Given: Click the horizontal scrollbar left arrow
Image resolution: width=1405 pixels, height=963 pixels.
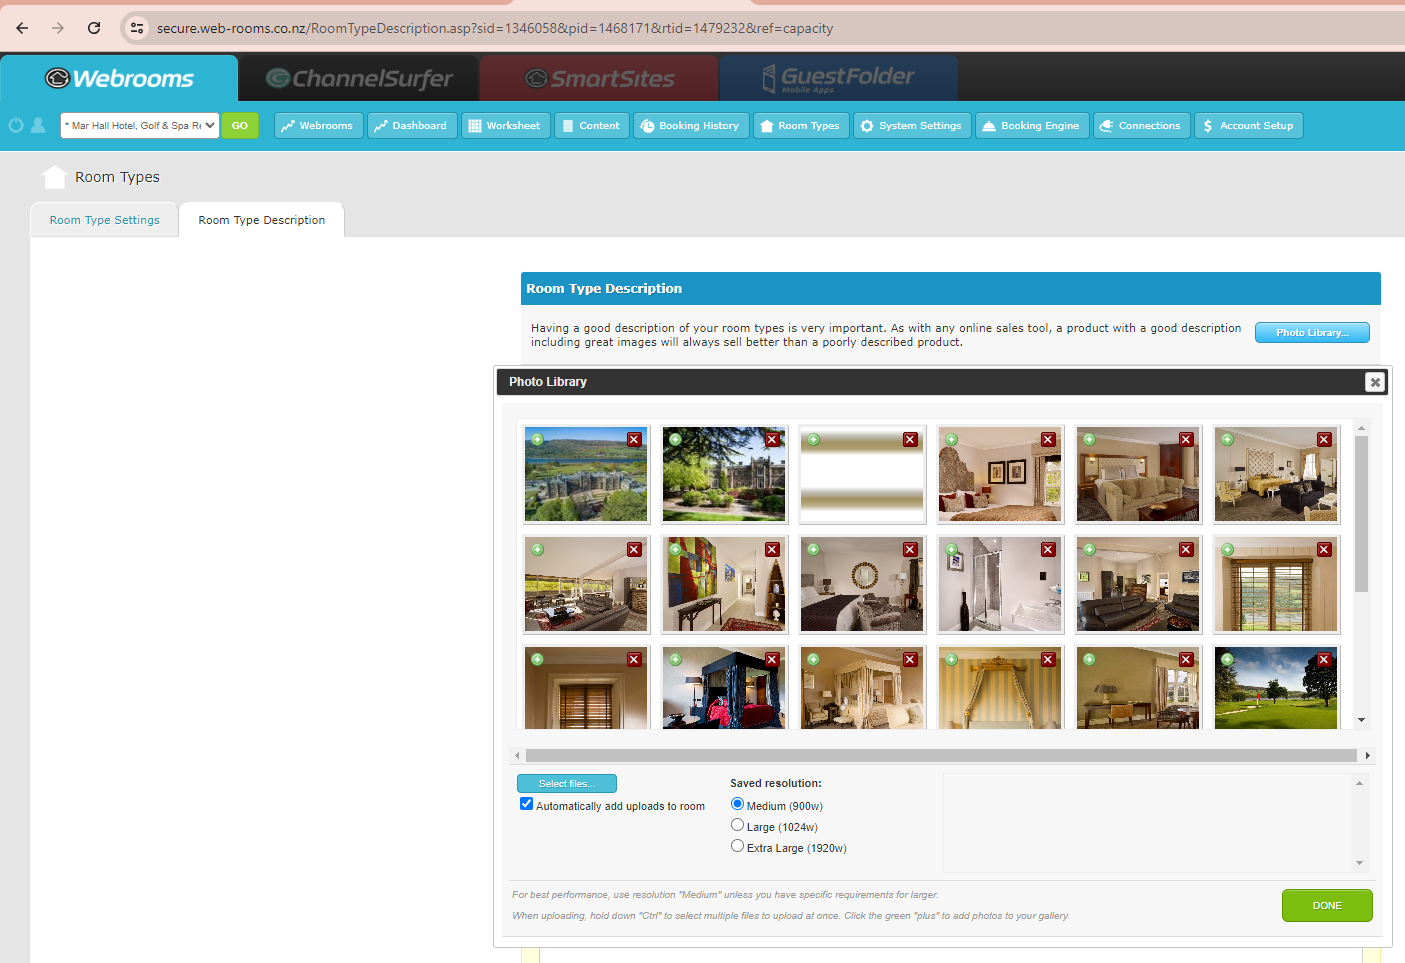Looking at the screenshot, I should [x=517, y=756].
